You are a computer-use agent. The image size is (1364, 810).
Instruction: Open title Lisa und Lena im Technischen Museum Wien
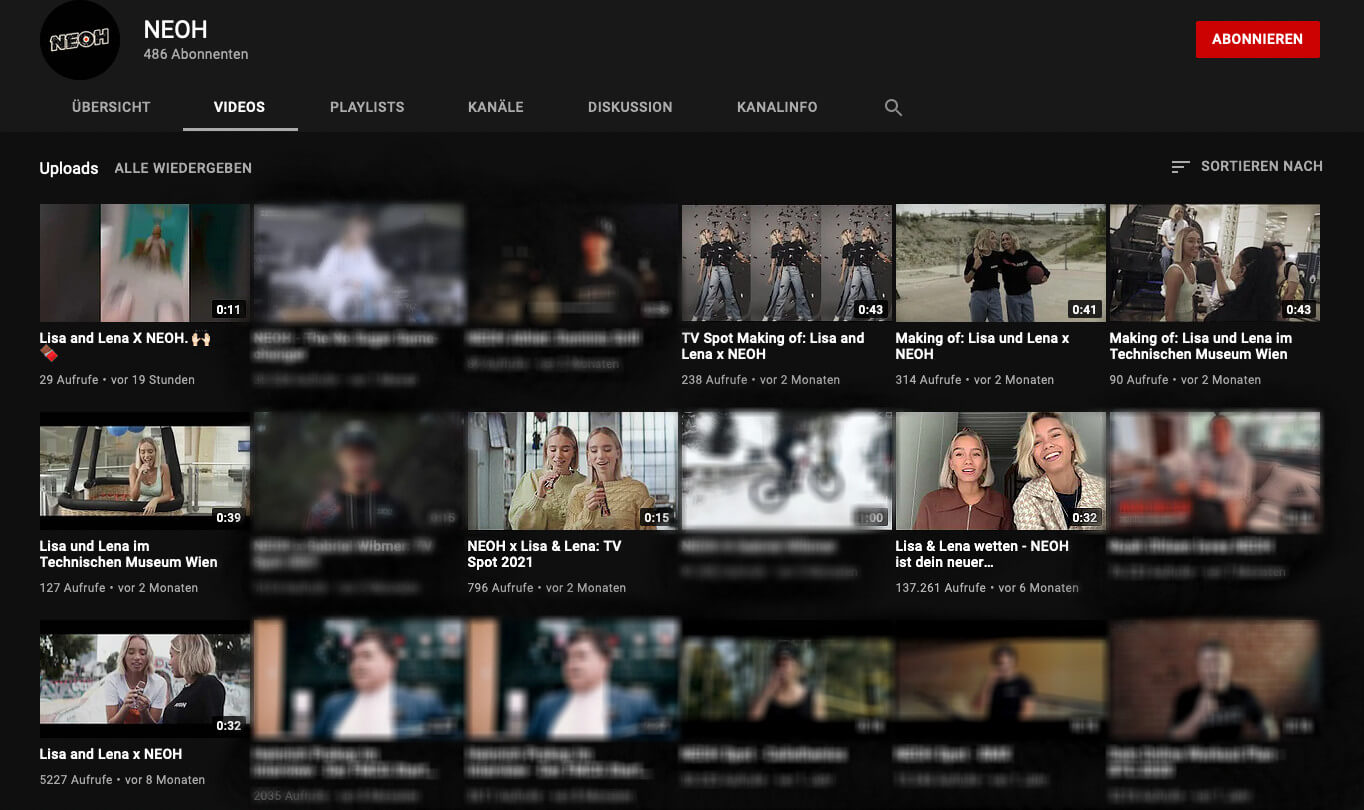128,554
